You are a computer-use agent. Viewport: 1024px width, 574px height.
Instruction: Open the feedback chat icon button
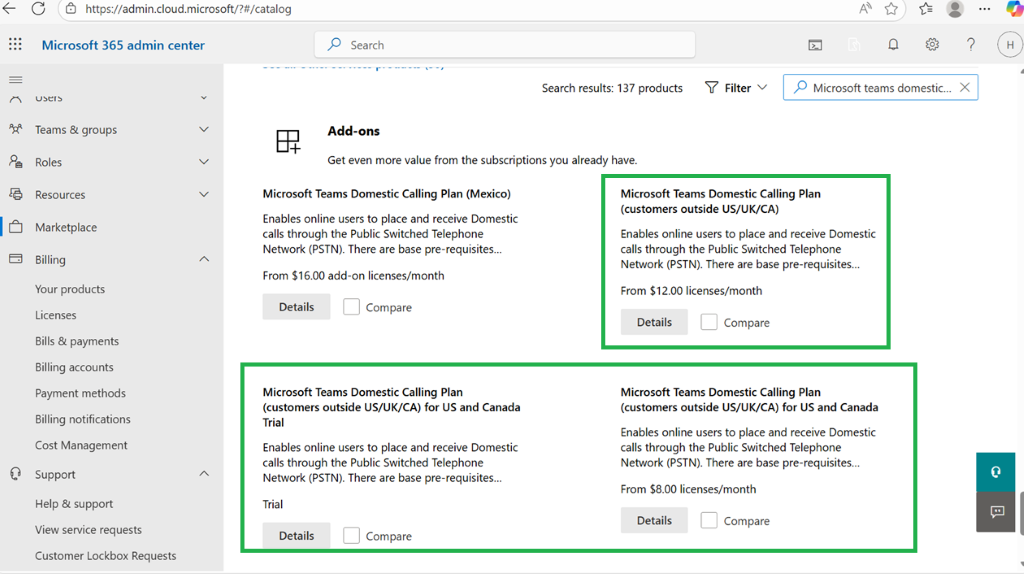(997, 511)
